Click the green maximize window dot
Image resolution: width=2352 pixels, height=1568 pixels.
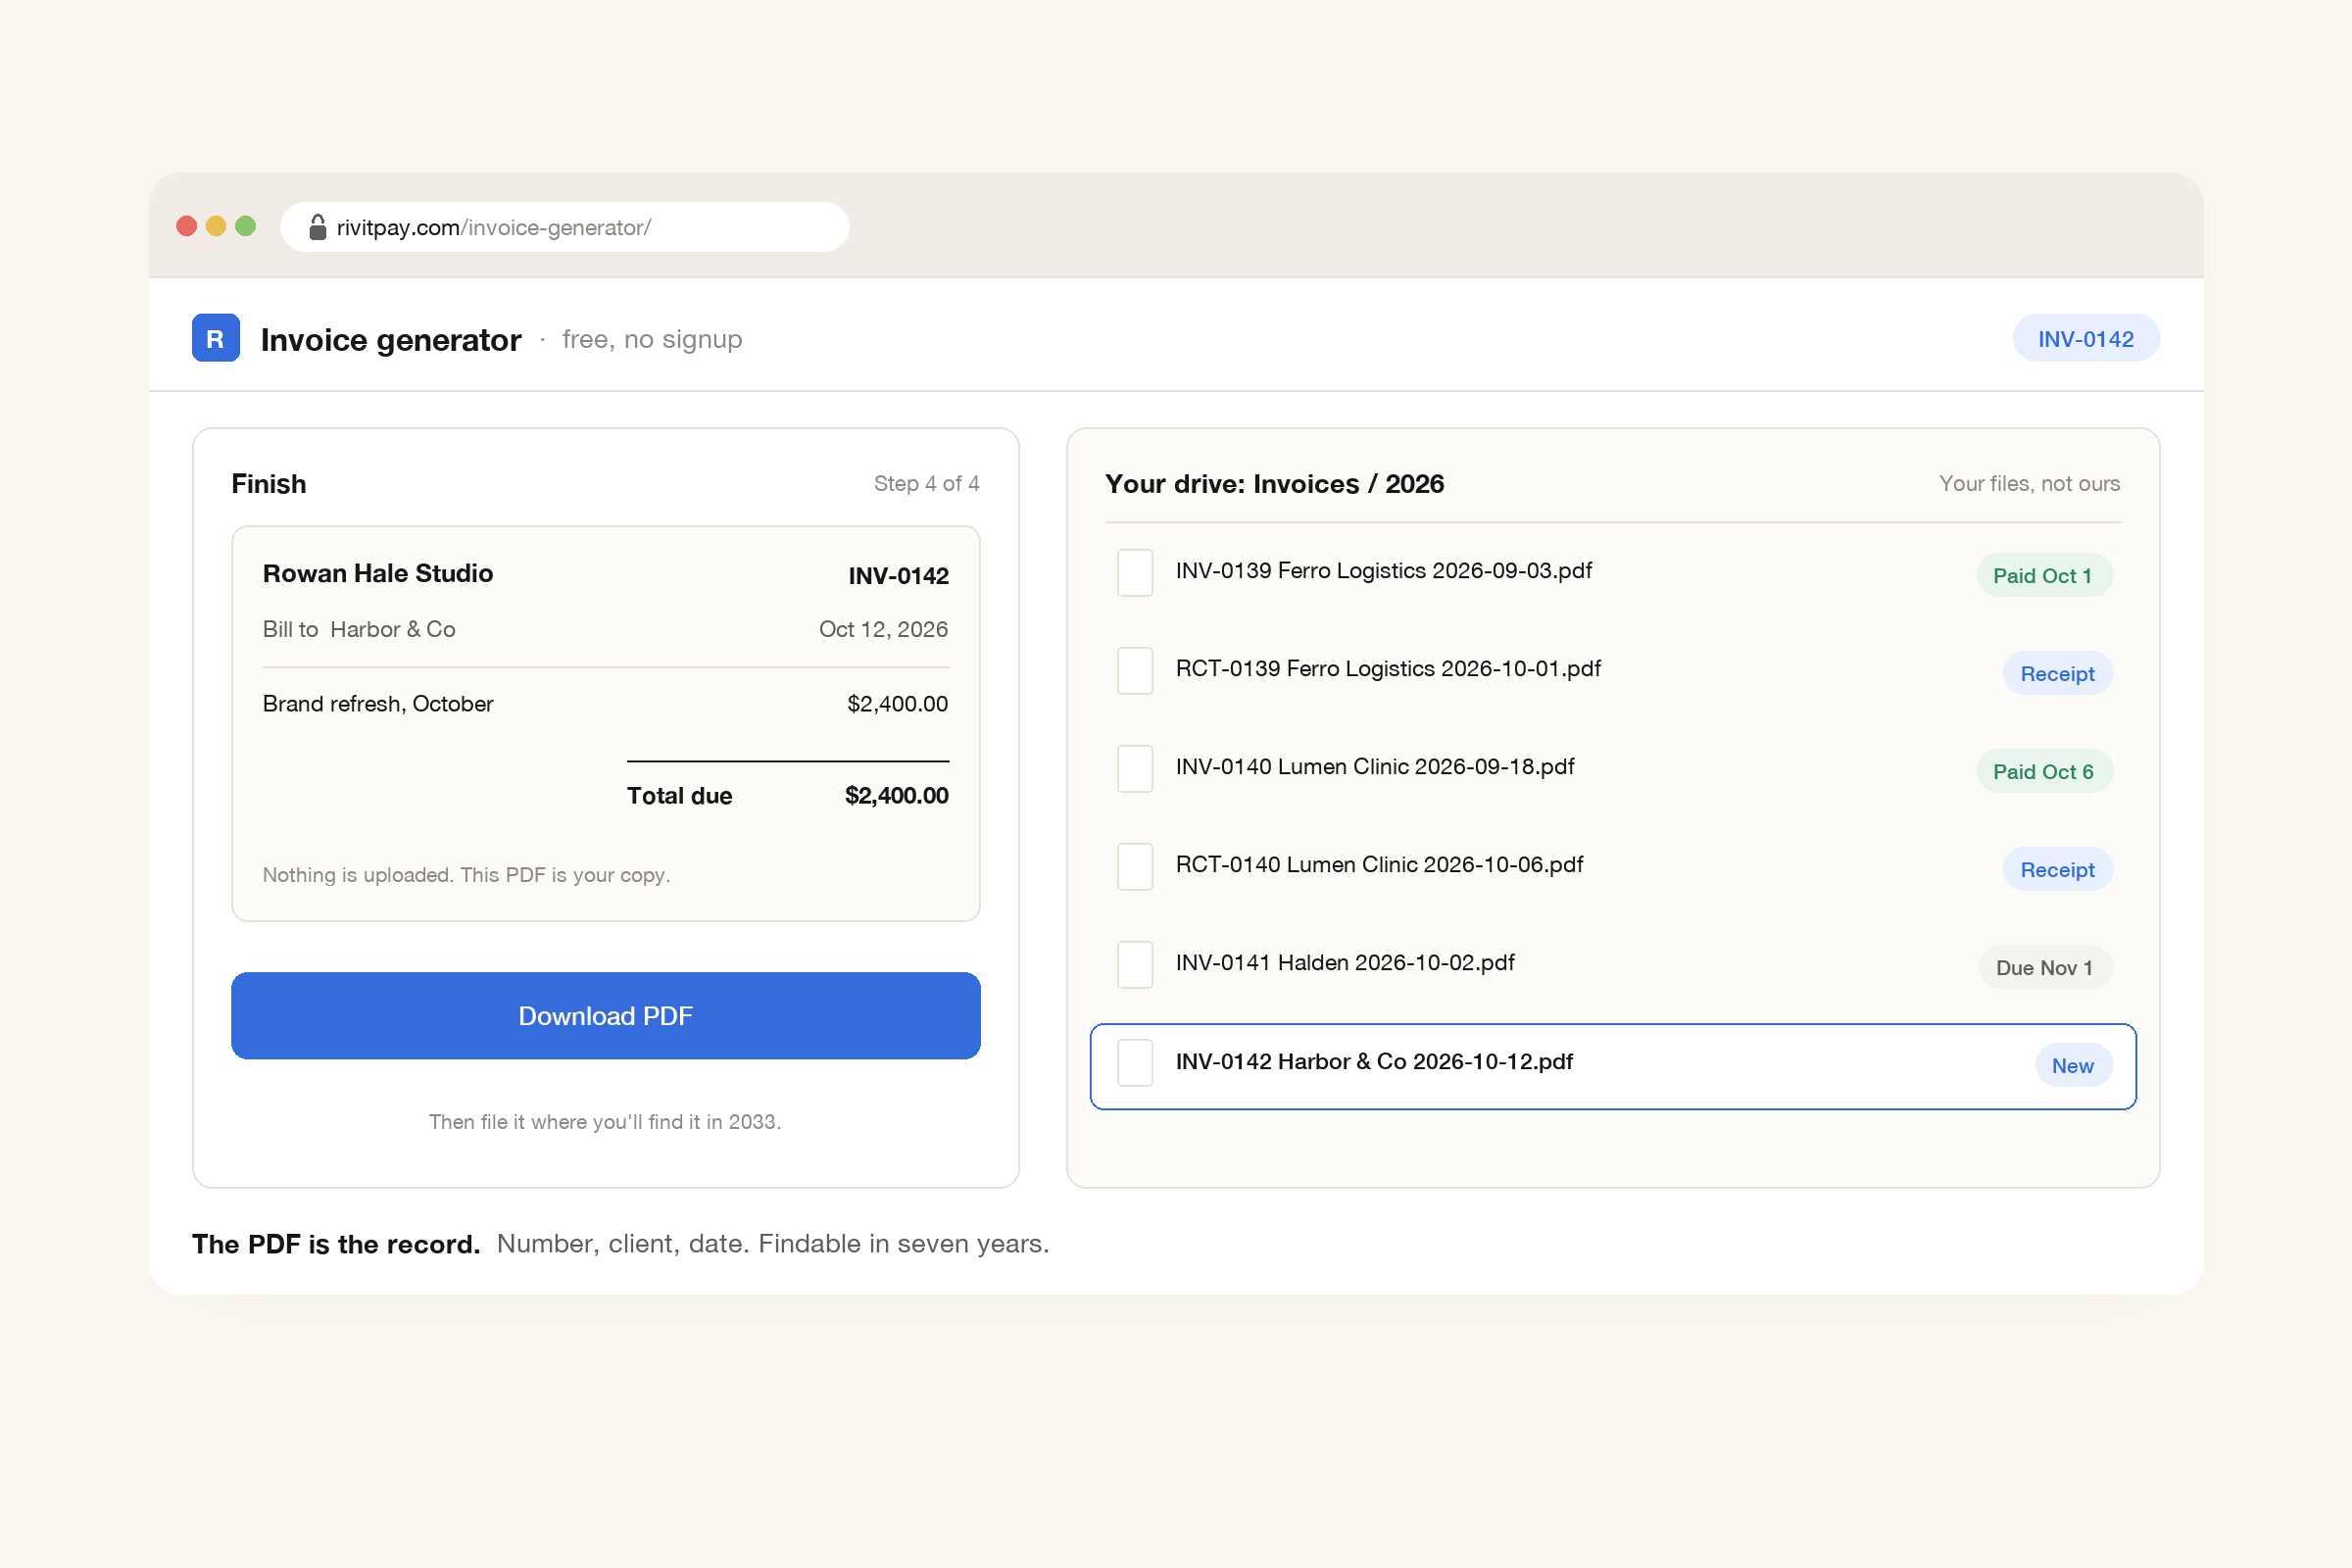(x=245, y=226)
